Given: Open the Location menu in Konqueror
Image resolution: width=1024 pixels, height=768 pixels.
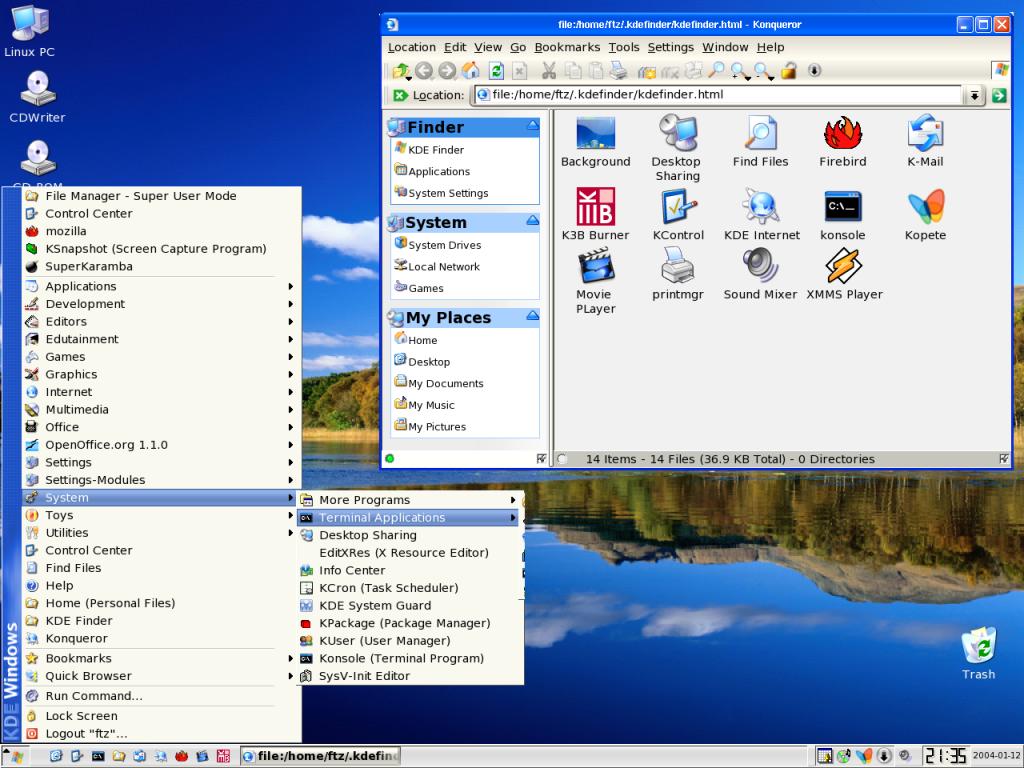Looking at the screenshot, I should (411, 47).
